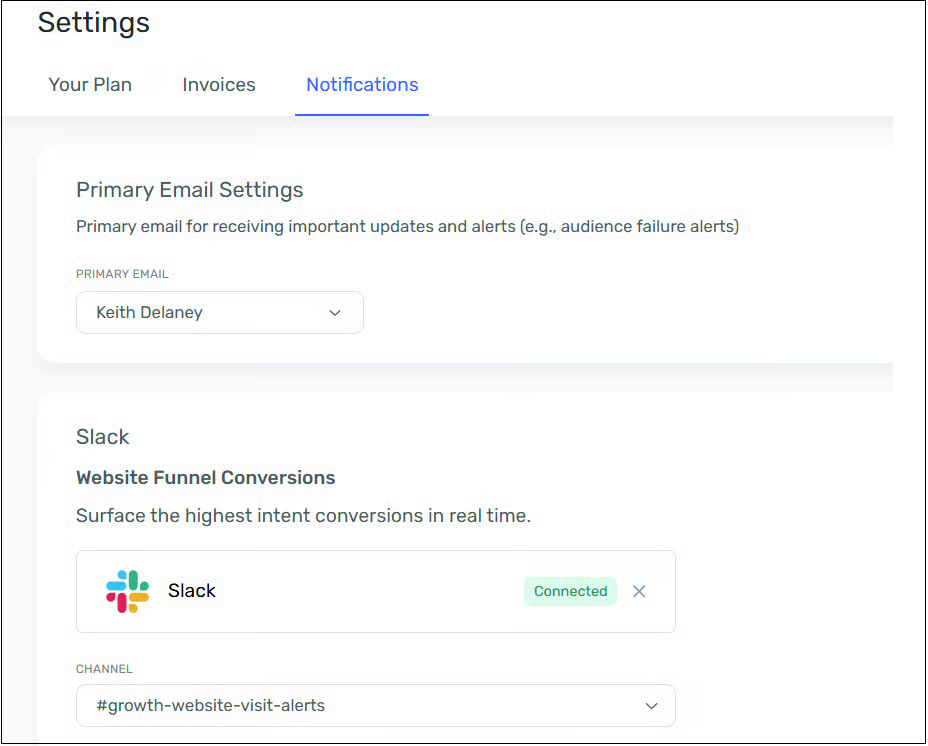
Task: Open the #growth-website-visit-alerts channel dropdown
Action: point(375,706)
